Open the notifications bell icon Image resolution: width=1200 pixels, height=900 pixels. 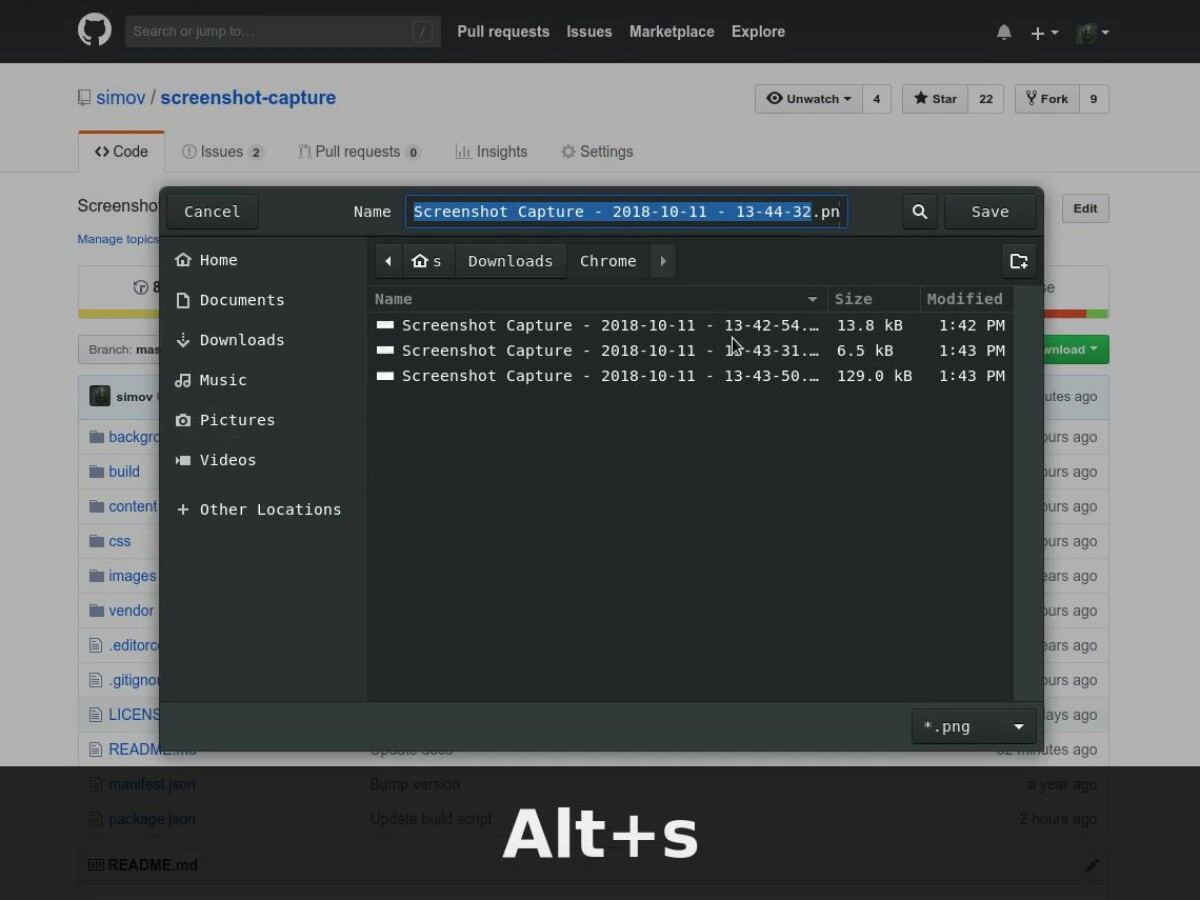pyautogui.click(x=1004, y=32)
